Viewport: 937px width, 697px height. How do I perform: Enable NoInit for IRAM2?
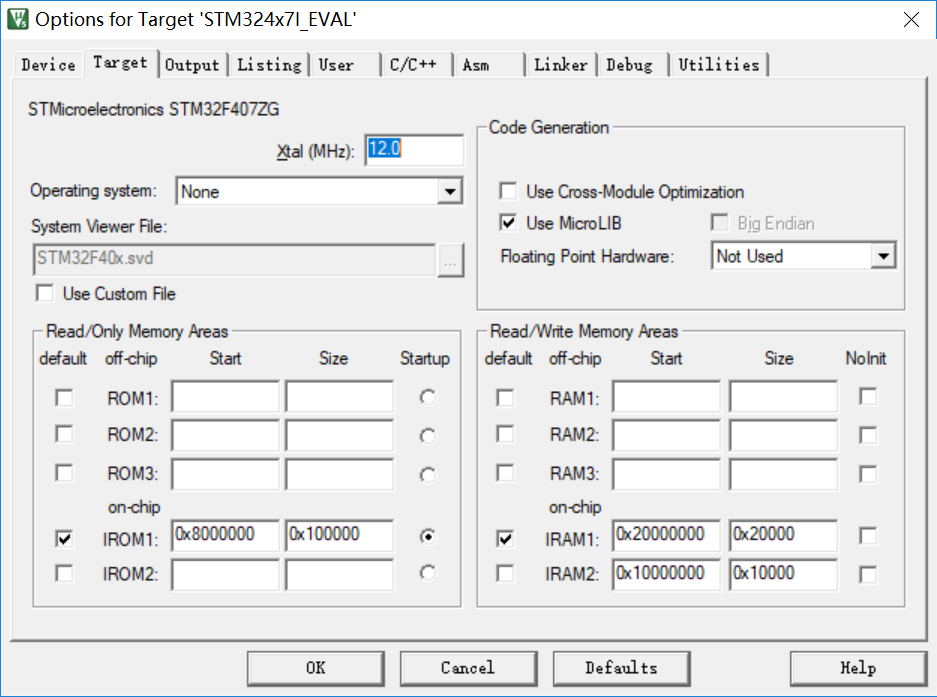coord(868,574)
